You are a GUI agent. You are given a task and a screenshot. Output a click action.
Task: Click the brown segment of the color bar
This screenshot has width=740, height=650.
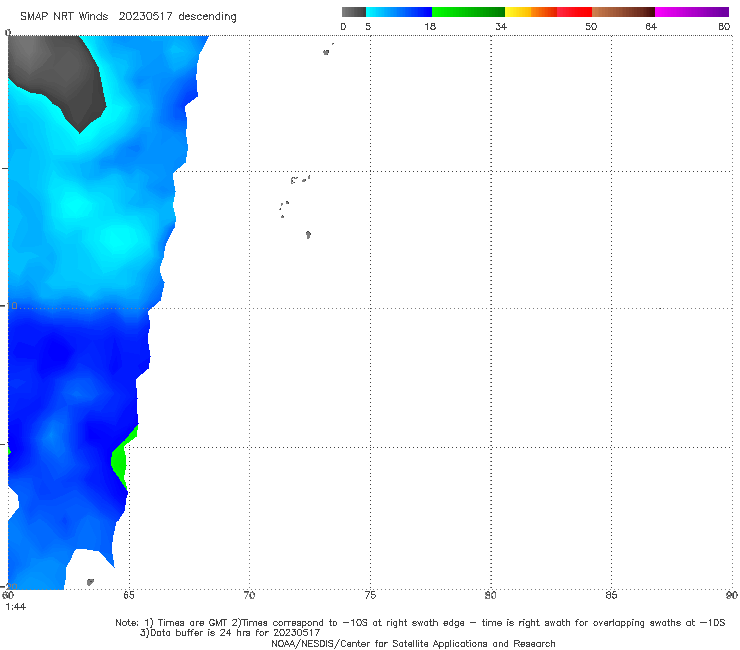click(623, 12)
